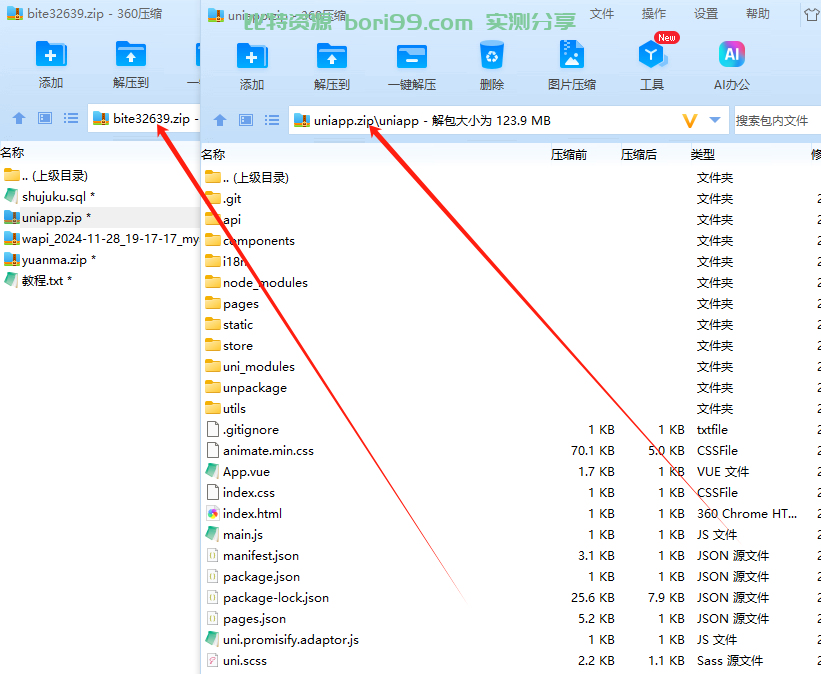Switch to list view in uniapp window

pos(272,120)
